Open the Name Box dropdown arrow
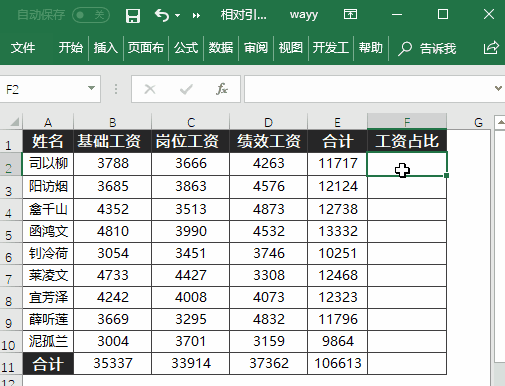The height and width of the screenshot is (386, 505). pos(91,88)
